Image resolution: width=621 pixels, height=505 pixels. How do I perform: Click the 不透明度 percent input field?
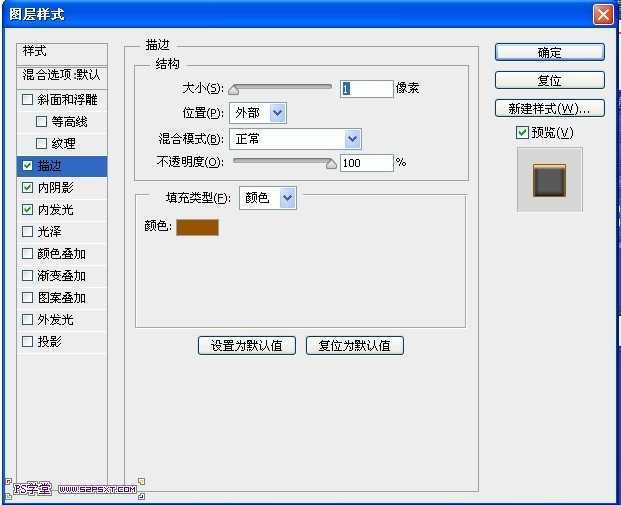coord(366,163)
